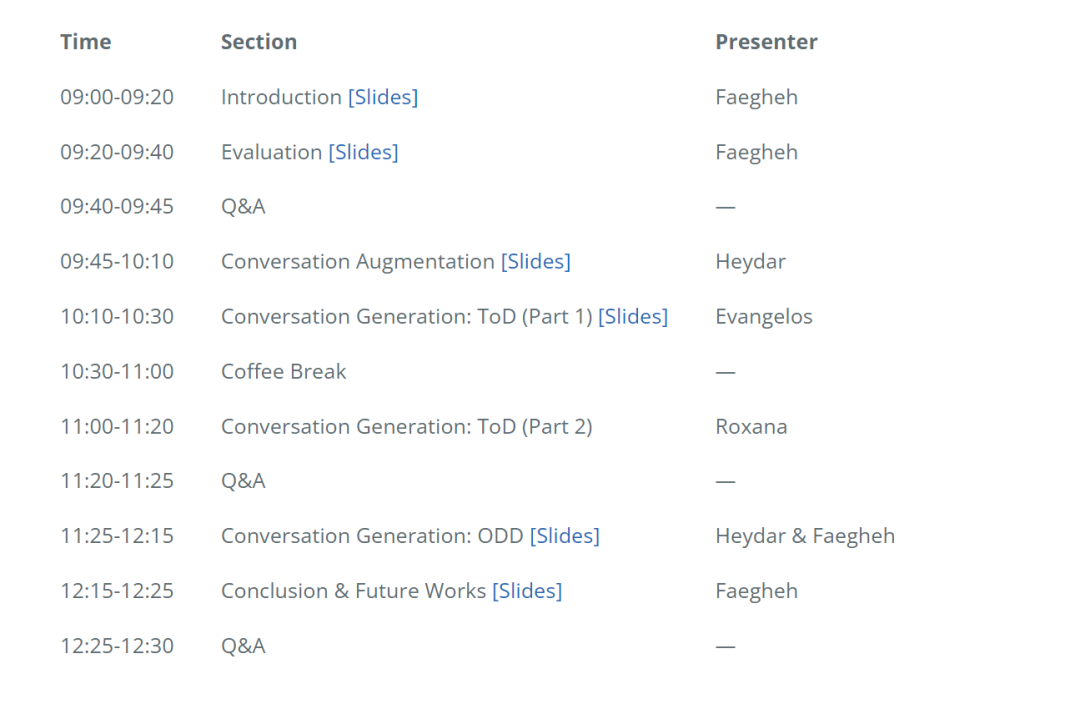Open ToD Part 1 slides link
This screenshot has height=709, width=1080.
[x=633, y=317]
